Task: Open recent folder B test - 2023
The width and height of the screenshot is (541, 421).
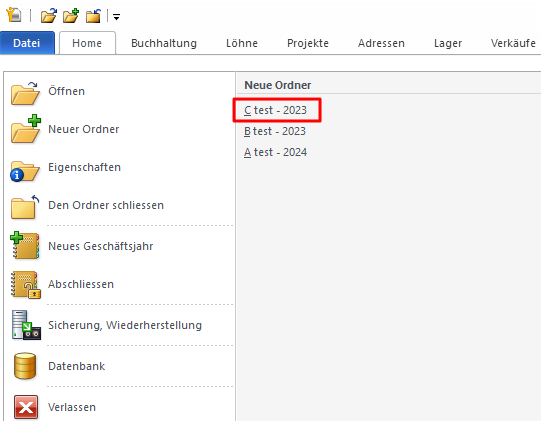Action: click(275, 131)
